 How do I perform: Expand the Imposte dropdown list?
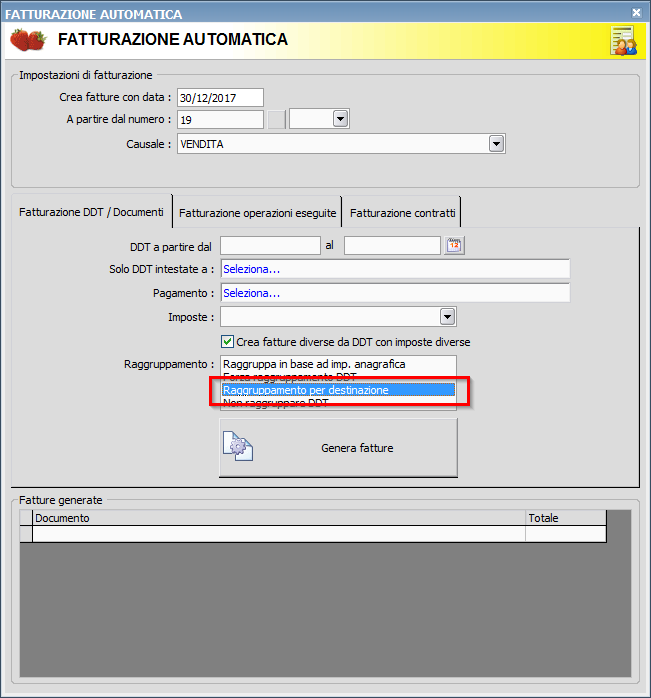pos(447,317)
